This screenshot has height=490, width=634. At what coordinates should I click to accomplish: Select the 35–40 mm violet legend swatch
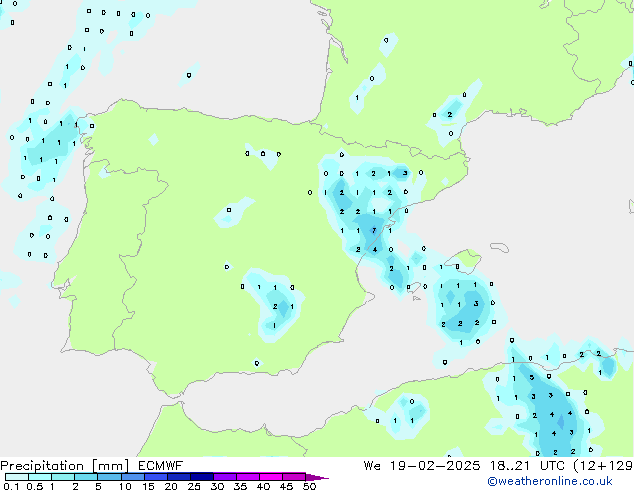coord(249,477)
